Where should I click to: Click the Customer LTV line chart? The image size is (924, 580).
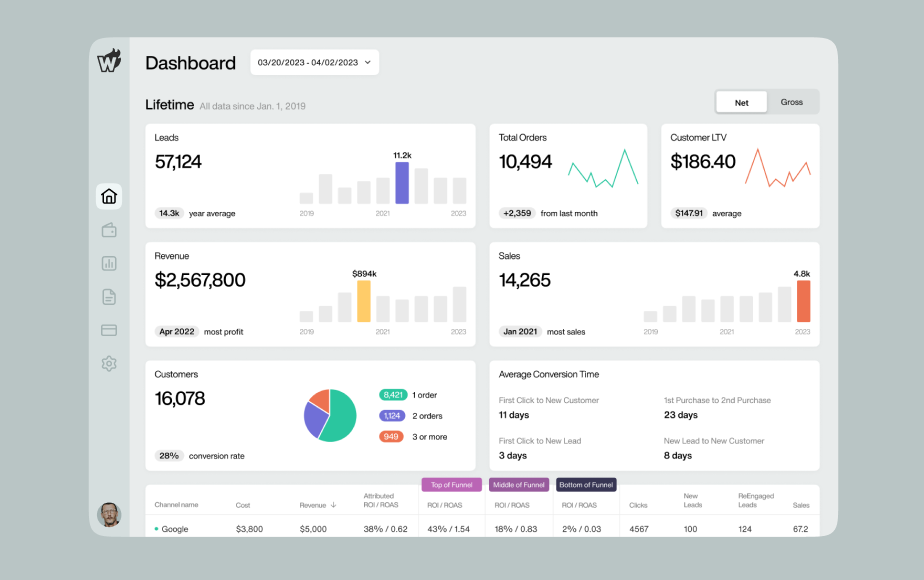point(778,168)
